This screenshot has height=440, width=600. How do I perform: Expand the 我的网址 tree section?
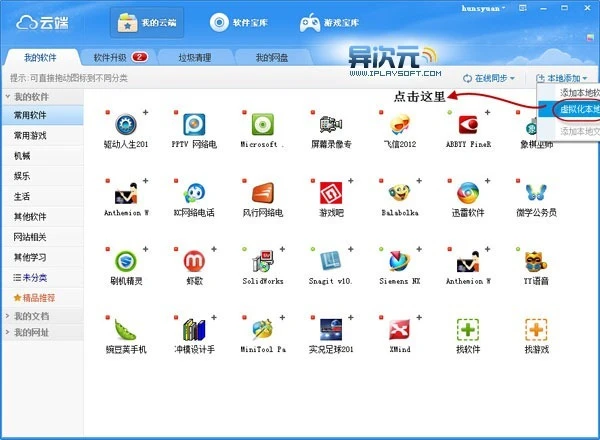coord(7,332)
